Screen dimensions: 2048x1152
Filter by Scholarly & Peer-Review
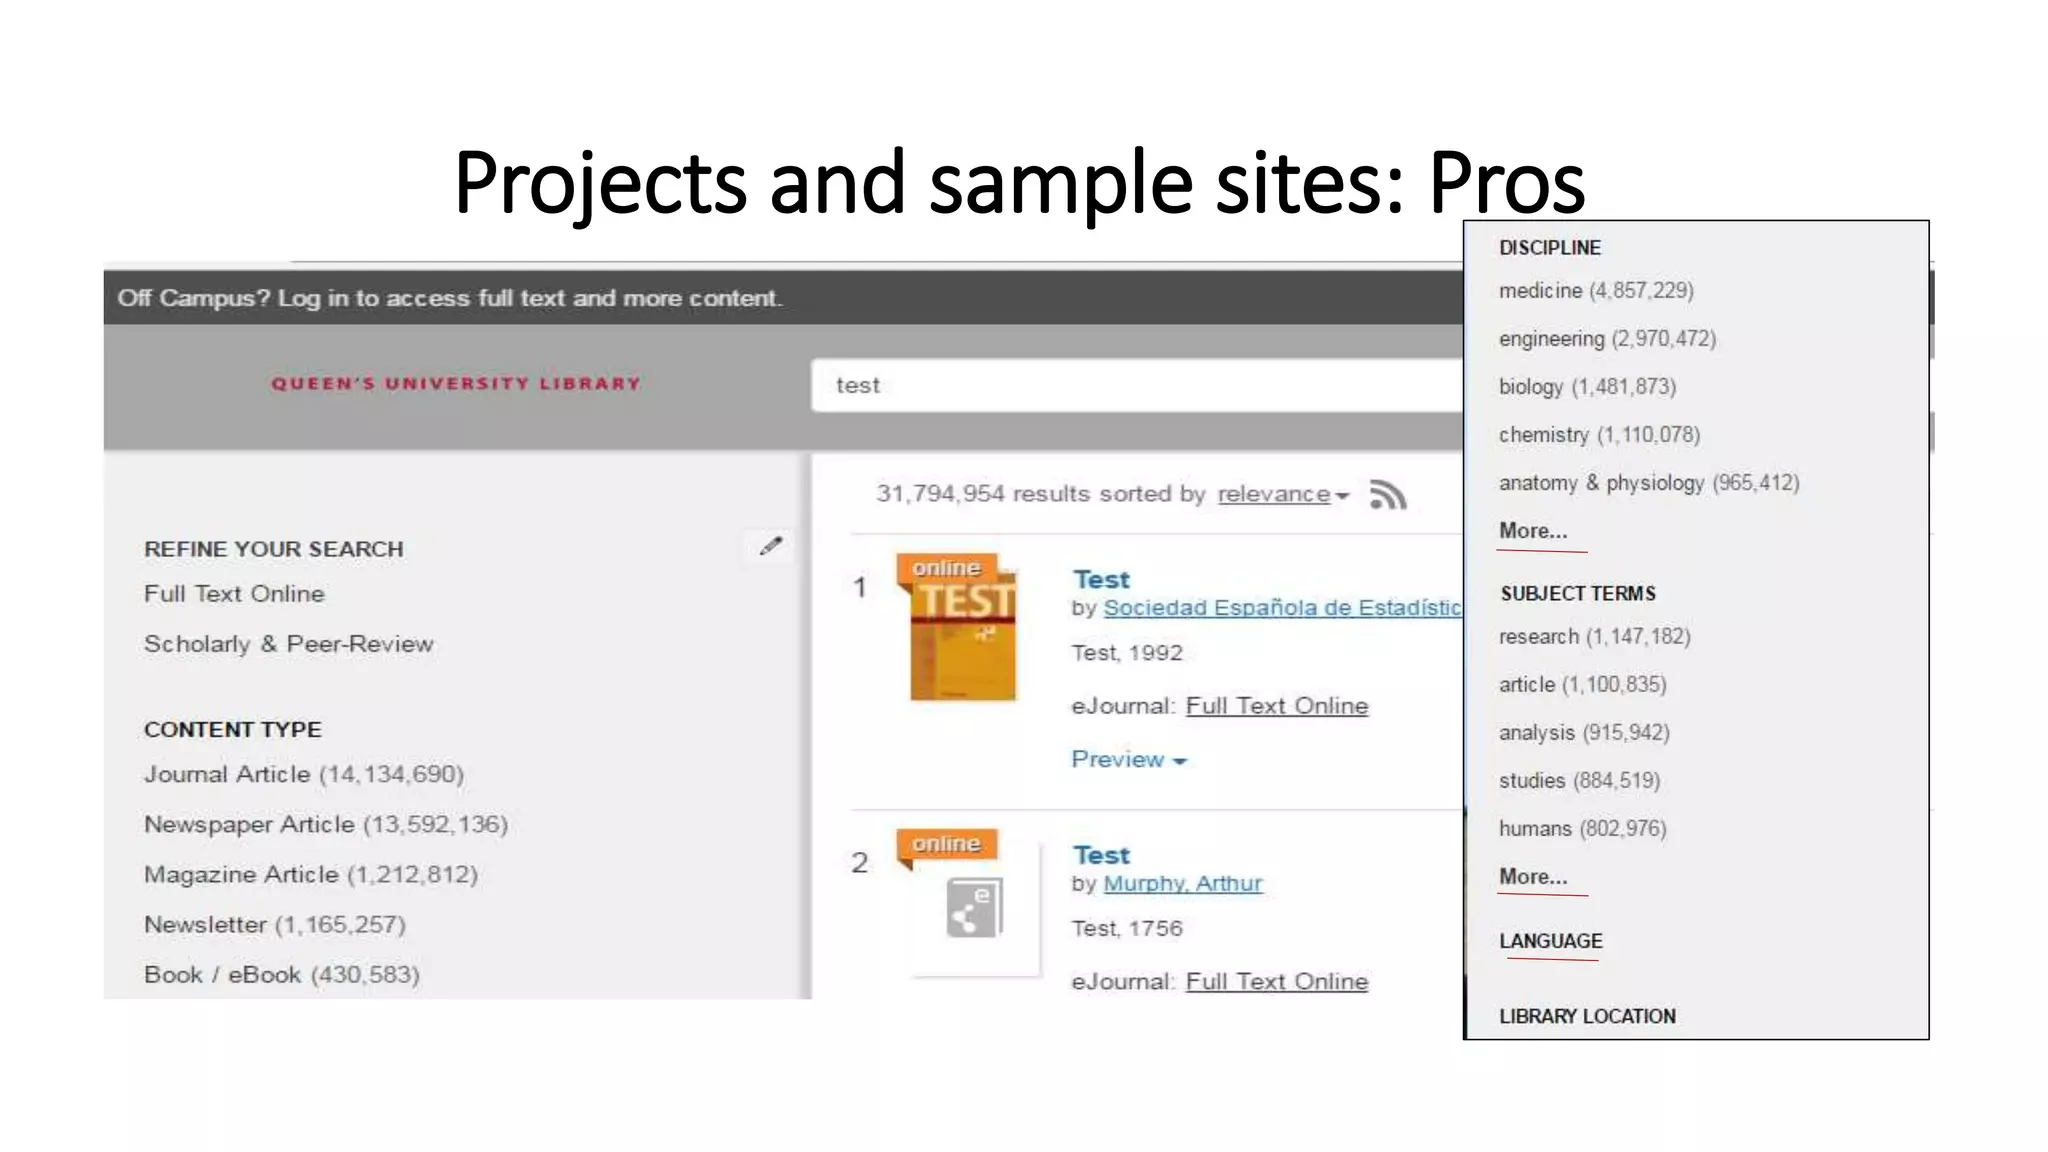[x=289, y=644]
